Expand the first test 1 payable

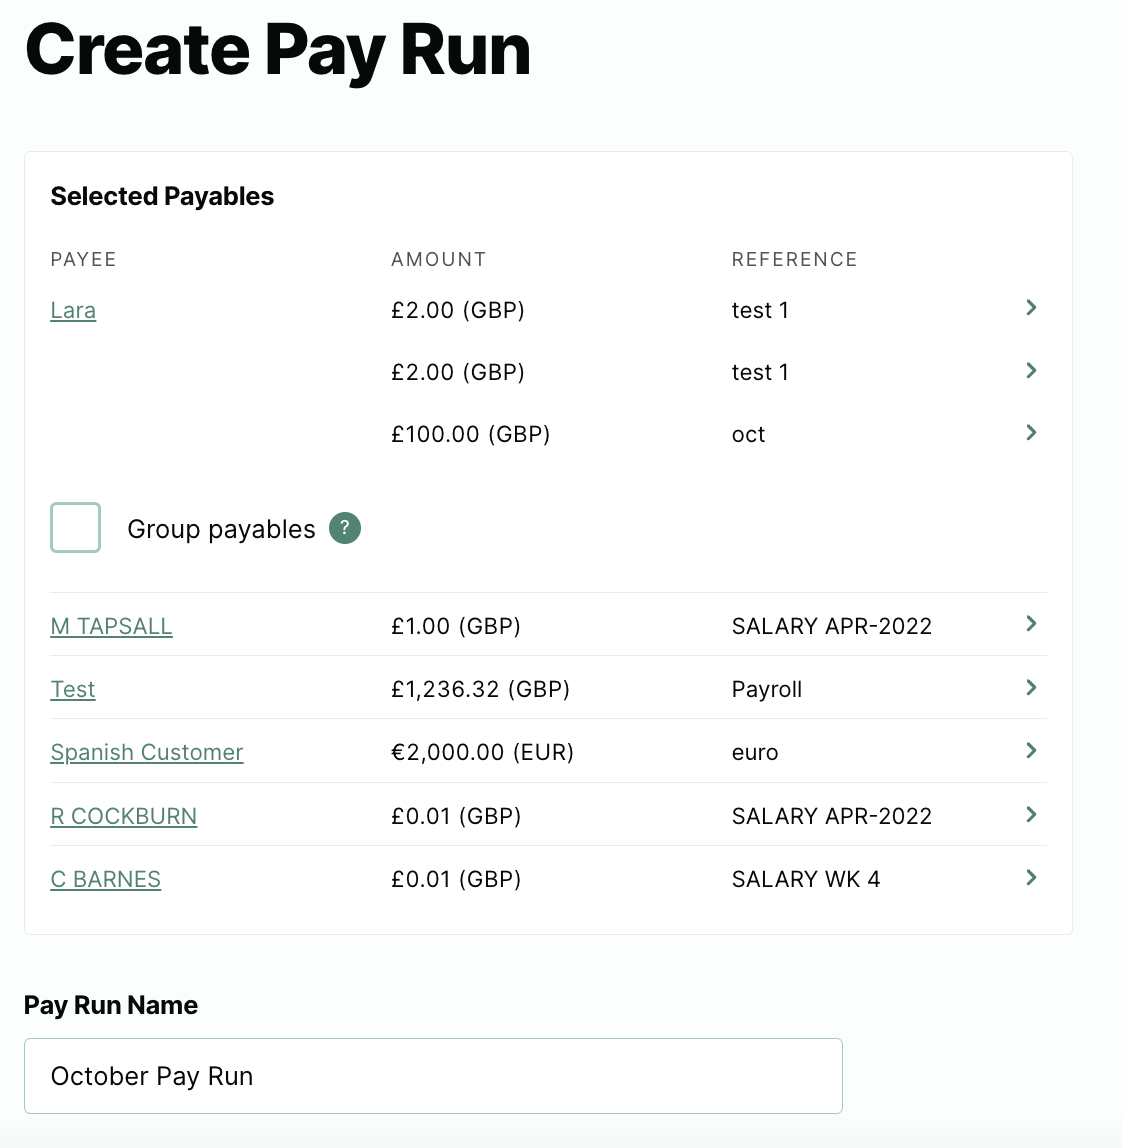[1031, 308]
